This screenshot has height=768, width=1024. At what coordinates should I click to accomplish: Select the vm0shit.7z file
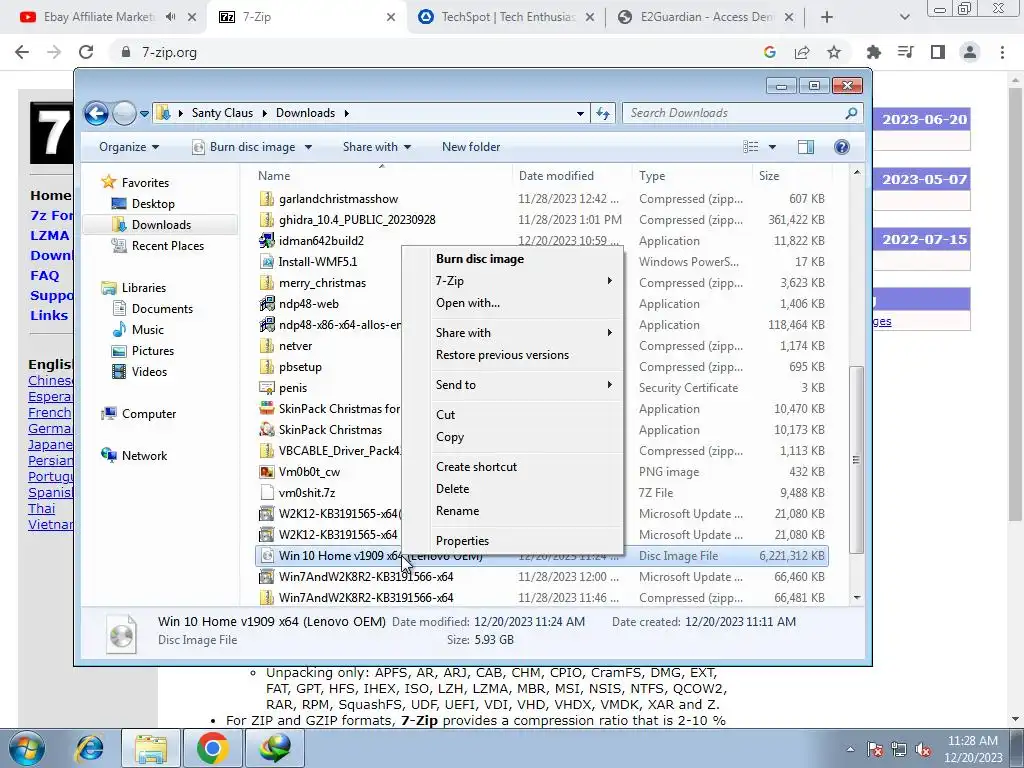coord(307,493)
